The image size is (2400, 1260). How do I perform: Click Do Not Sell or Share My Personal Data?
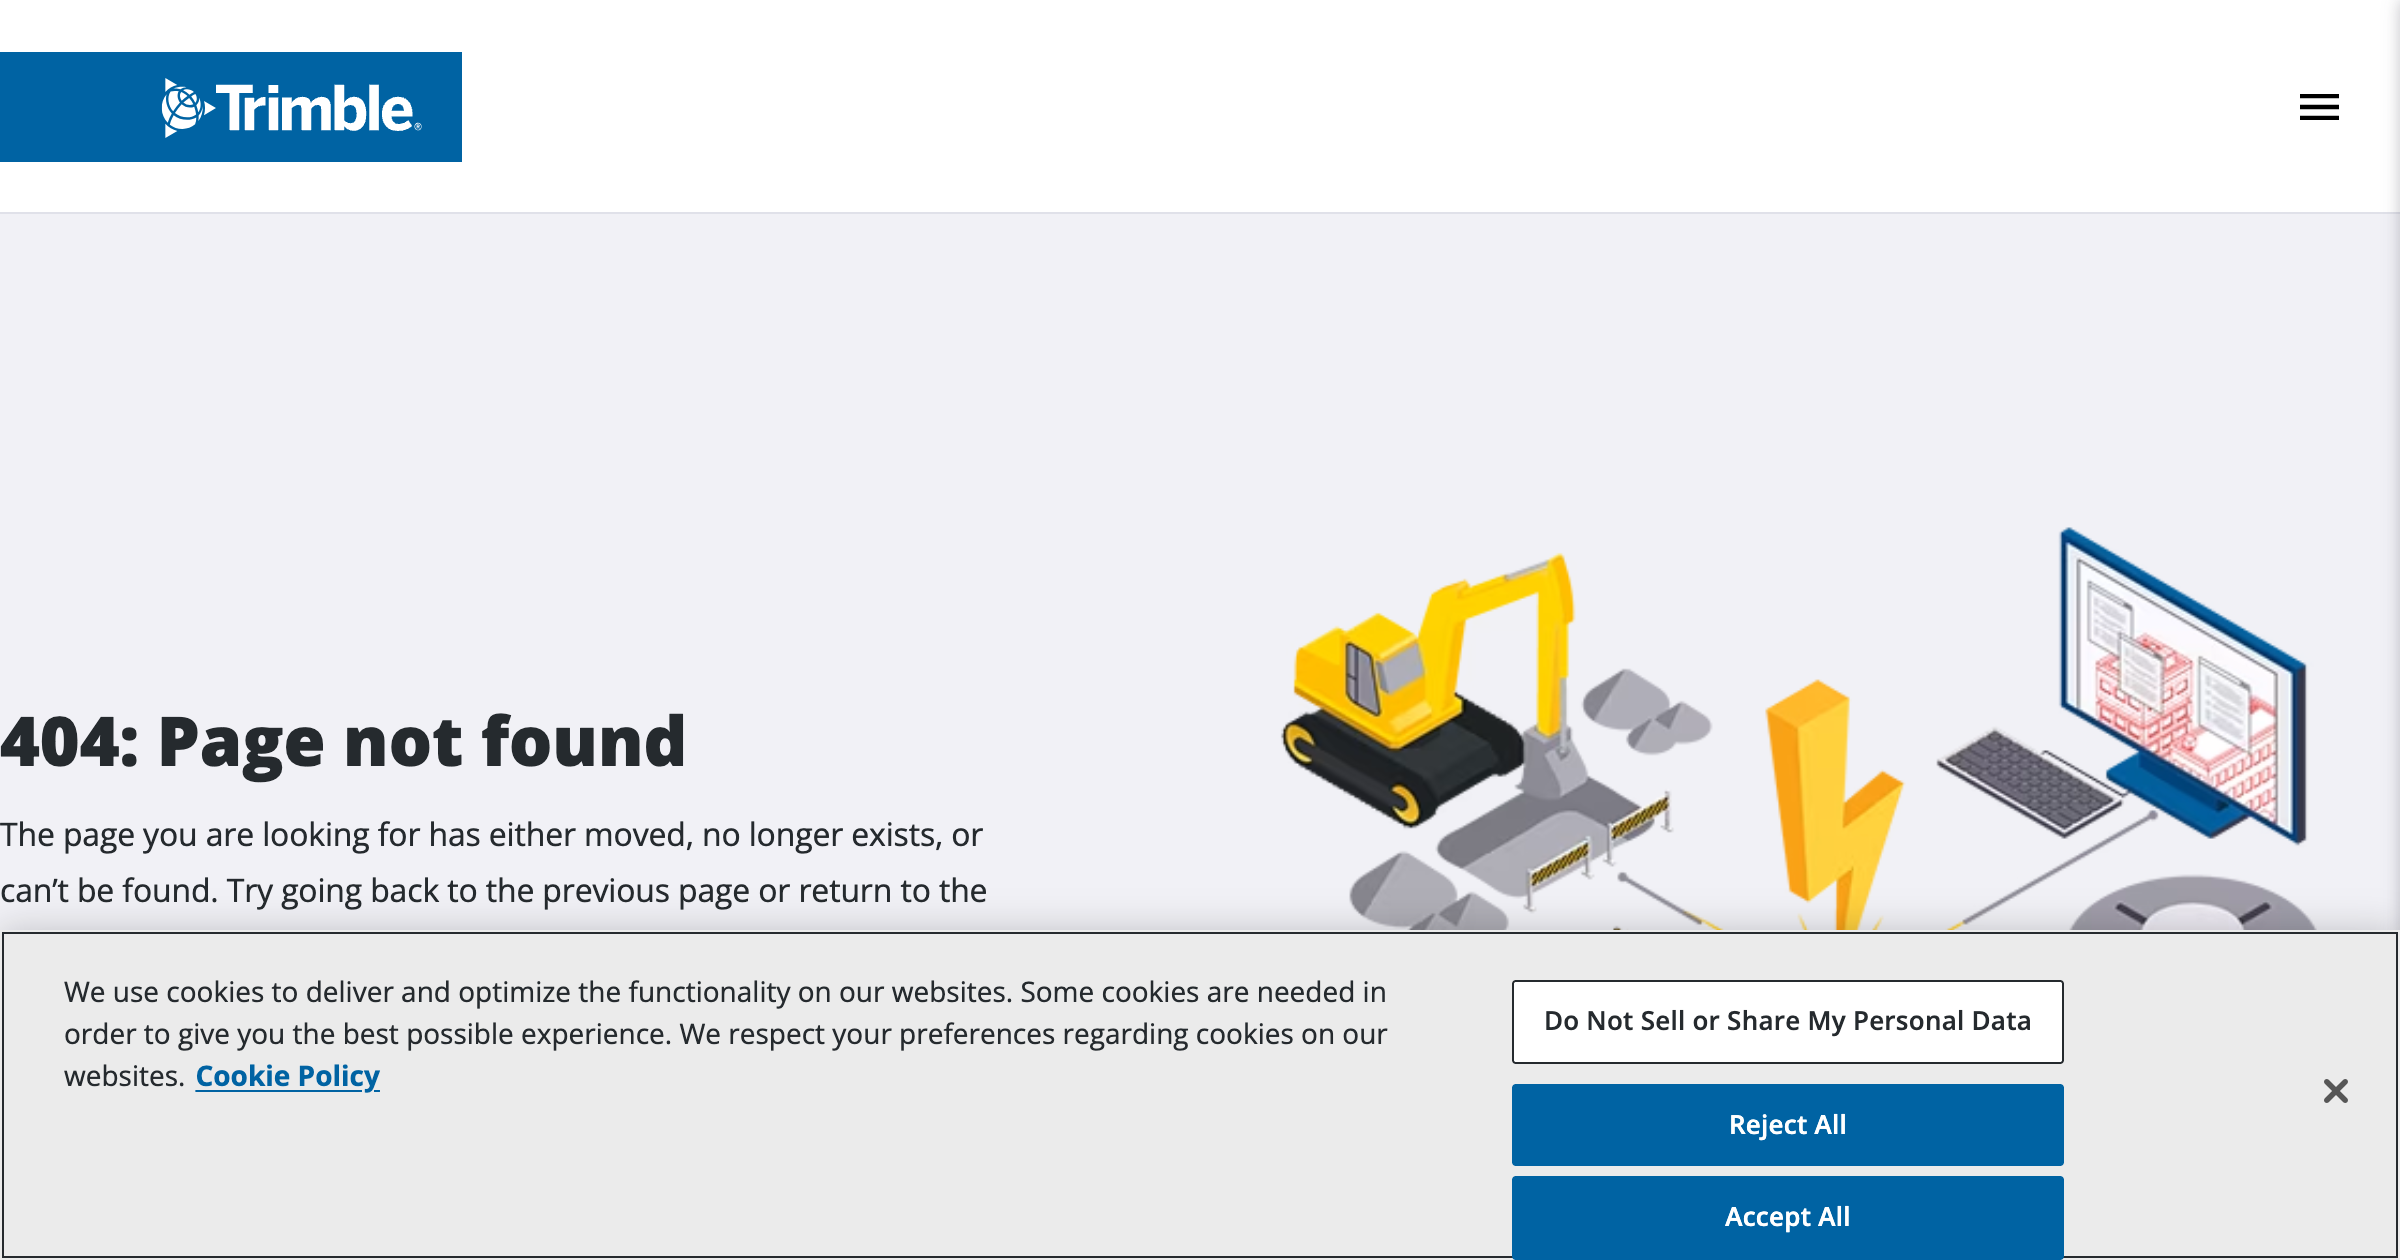click(x=1787, y=1021)
